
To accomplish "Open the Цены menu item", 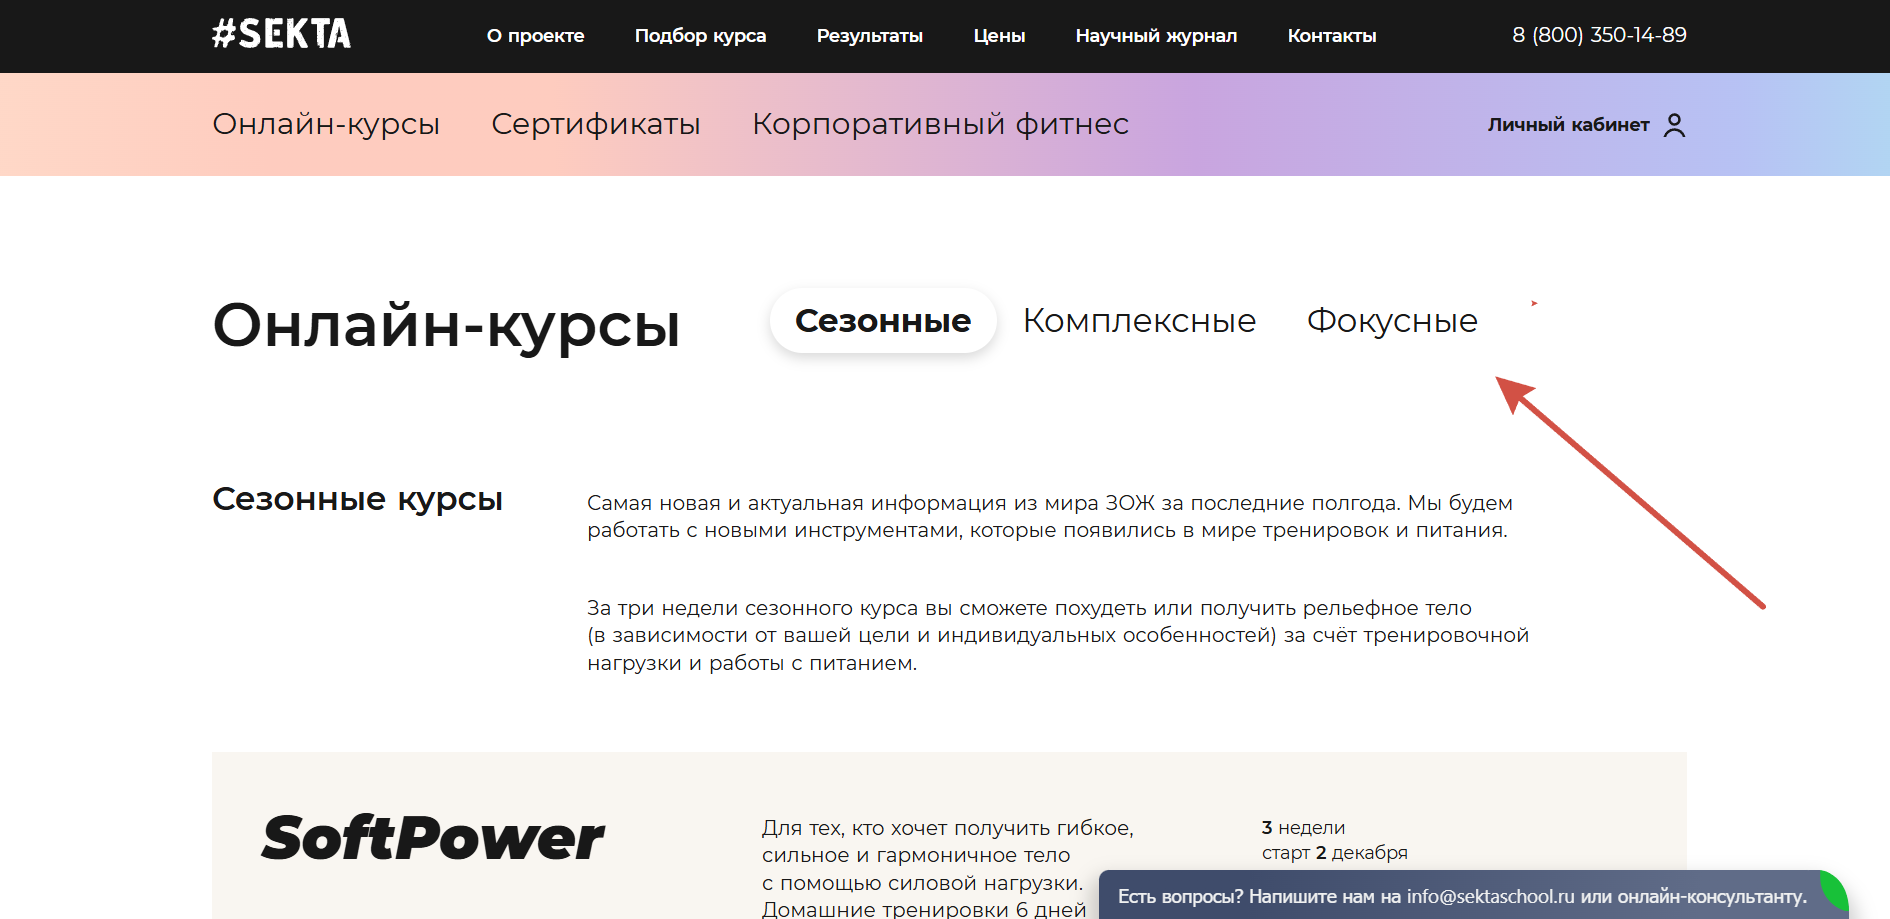I will 999,36.
